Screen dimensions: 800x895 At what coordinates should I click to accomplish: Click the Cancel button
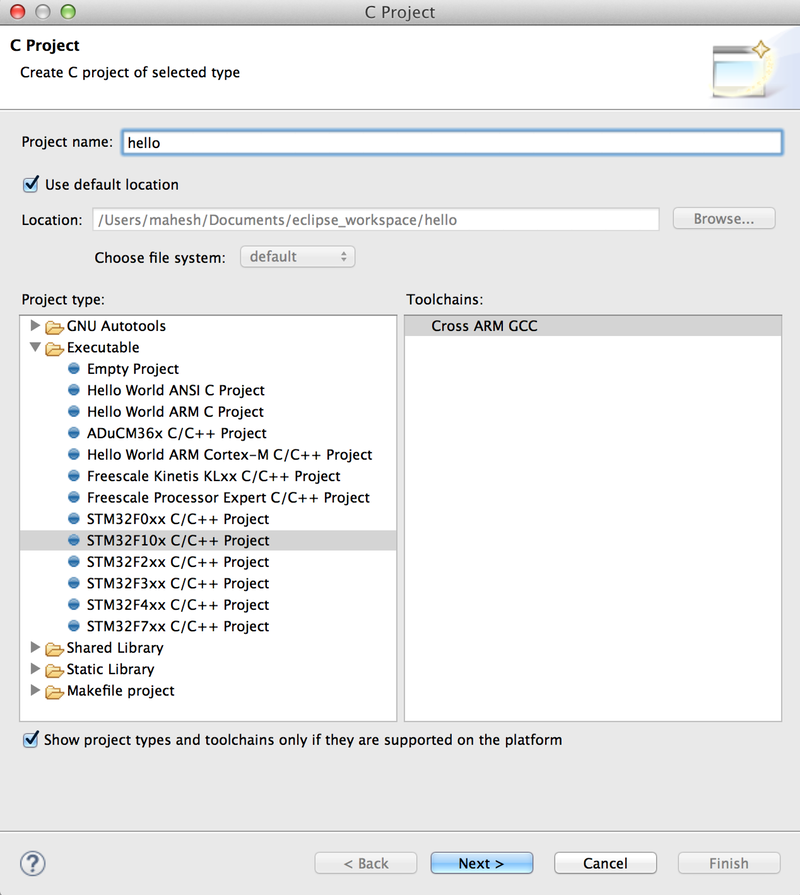click(605, 863)
